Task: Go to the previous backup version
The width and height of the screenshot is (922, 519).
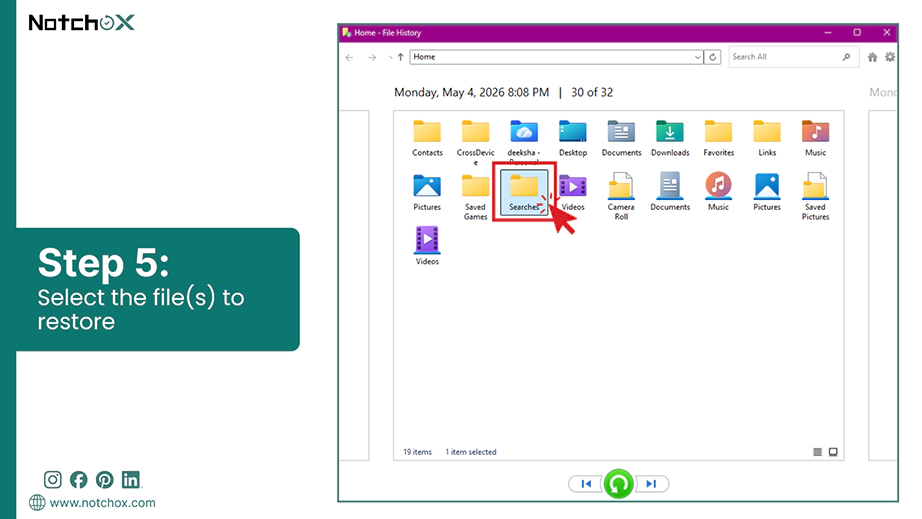Action: point(586,484)
